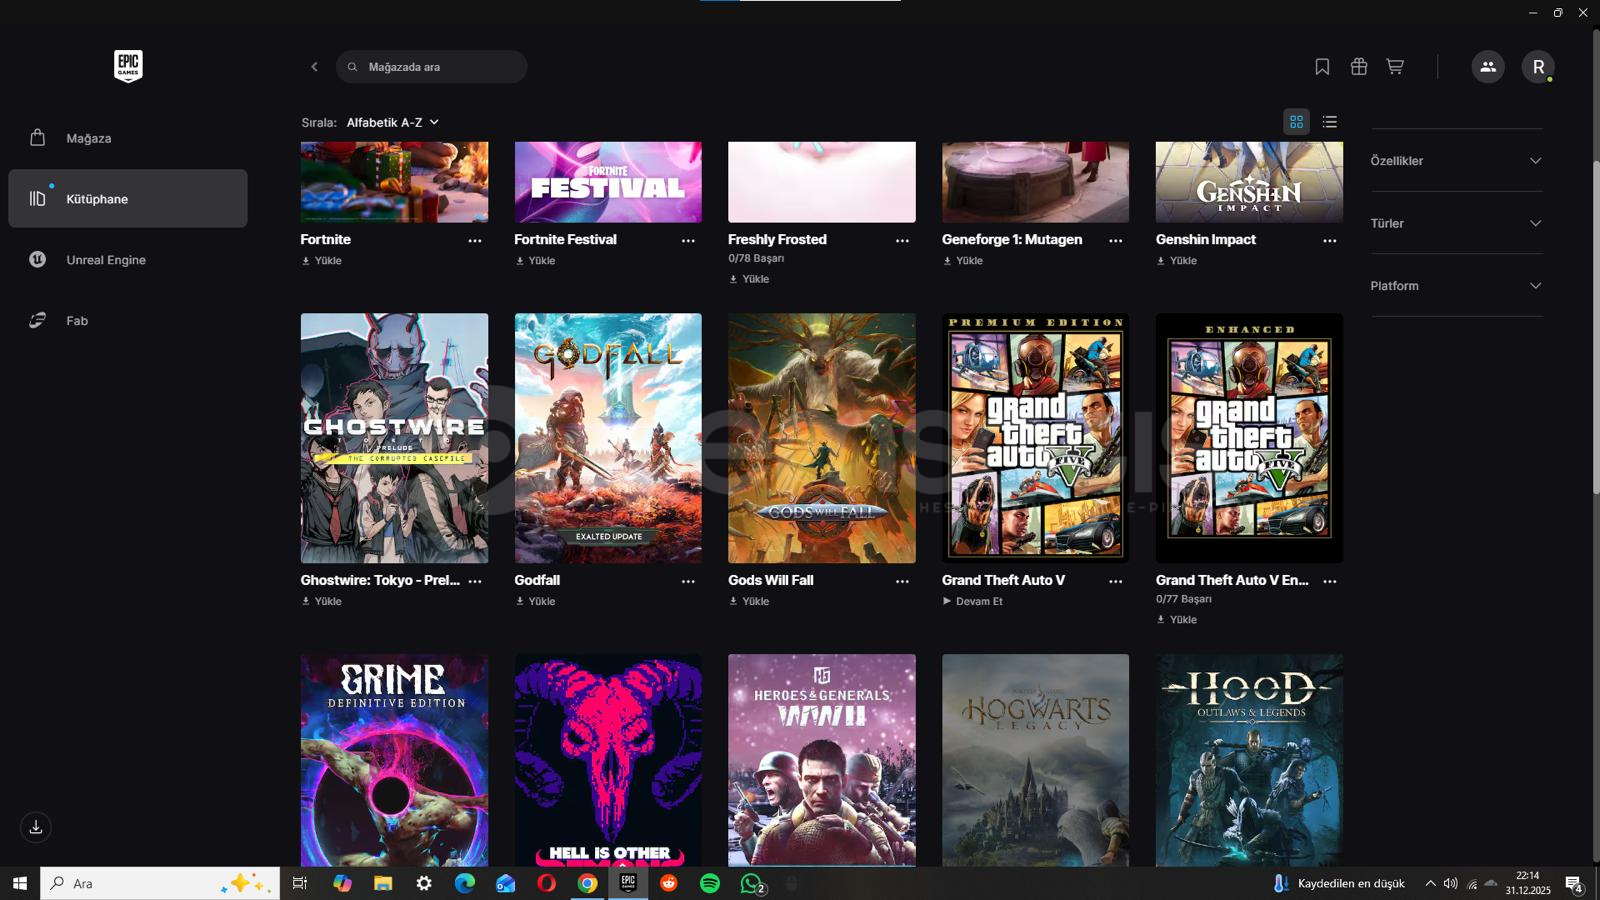Select Kütüphane library in sidebar
The width and height of the screenshot is (1600, 900).
point(128,198)
